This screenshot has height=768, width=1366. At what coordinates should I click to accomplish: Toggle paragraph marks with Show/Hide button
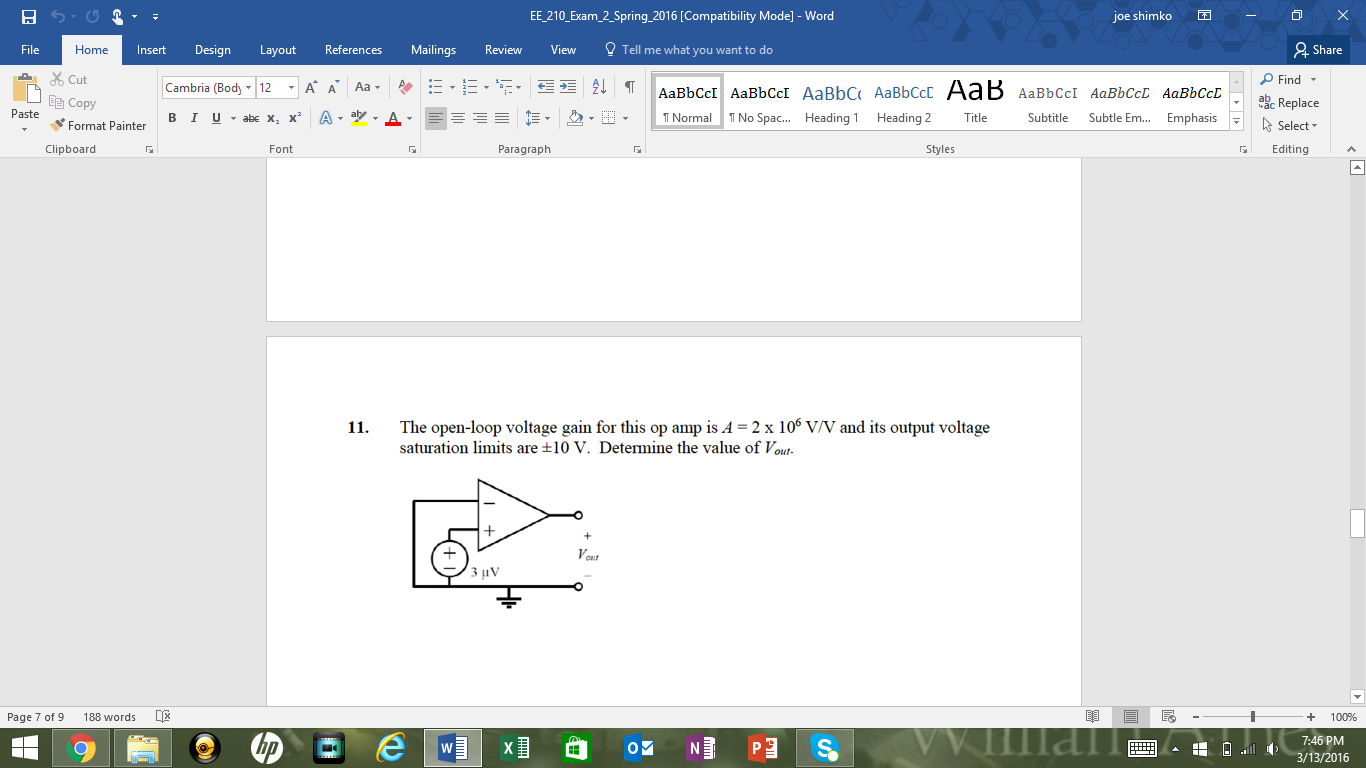(628, 86)
